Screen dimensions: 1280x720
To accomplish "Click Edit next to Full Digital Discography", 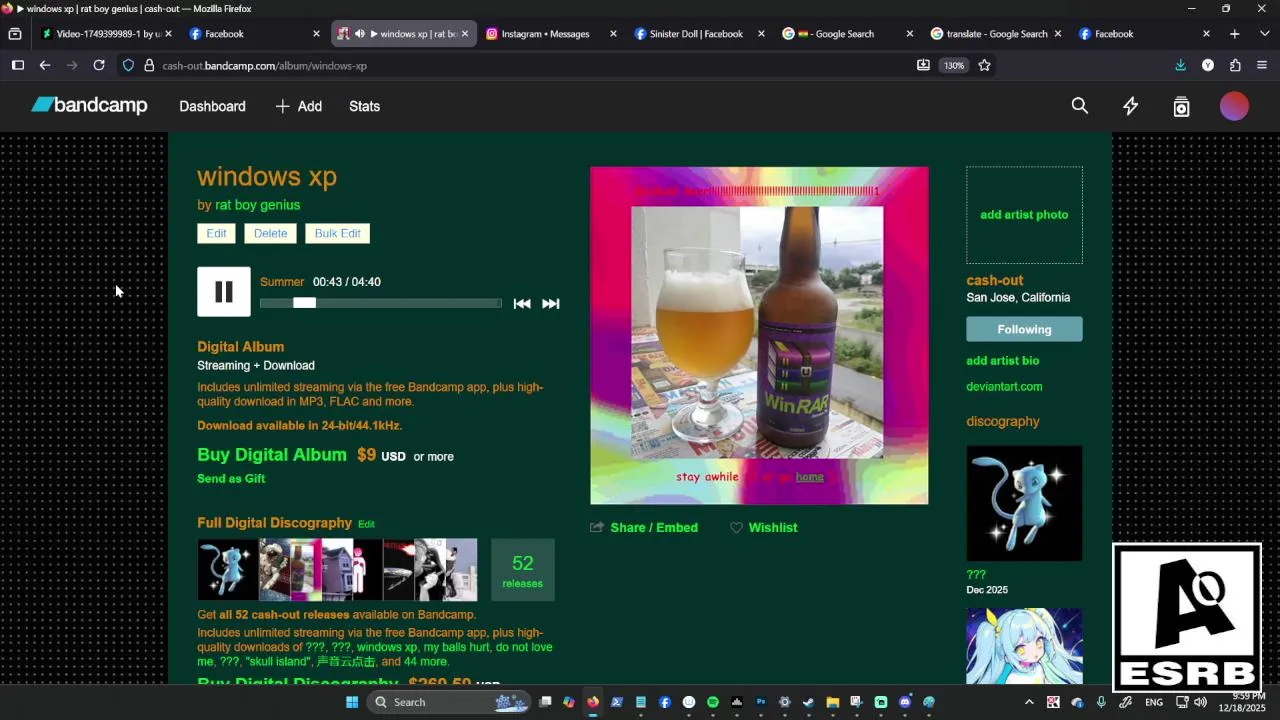I will pyautogui.click(x=366, y=524).
